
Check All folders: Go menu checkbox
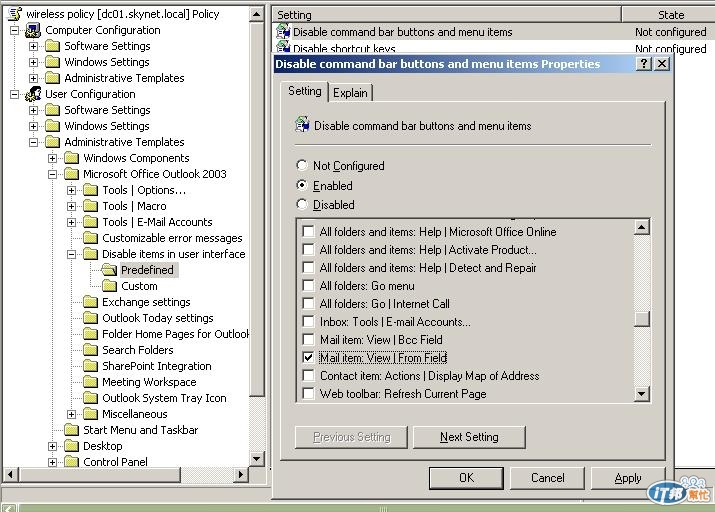click(309, 285)
